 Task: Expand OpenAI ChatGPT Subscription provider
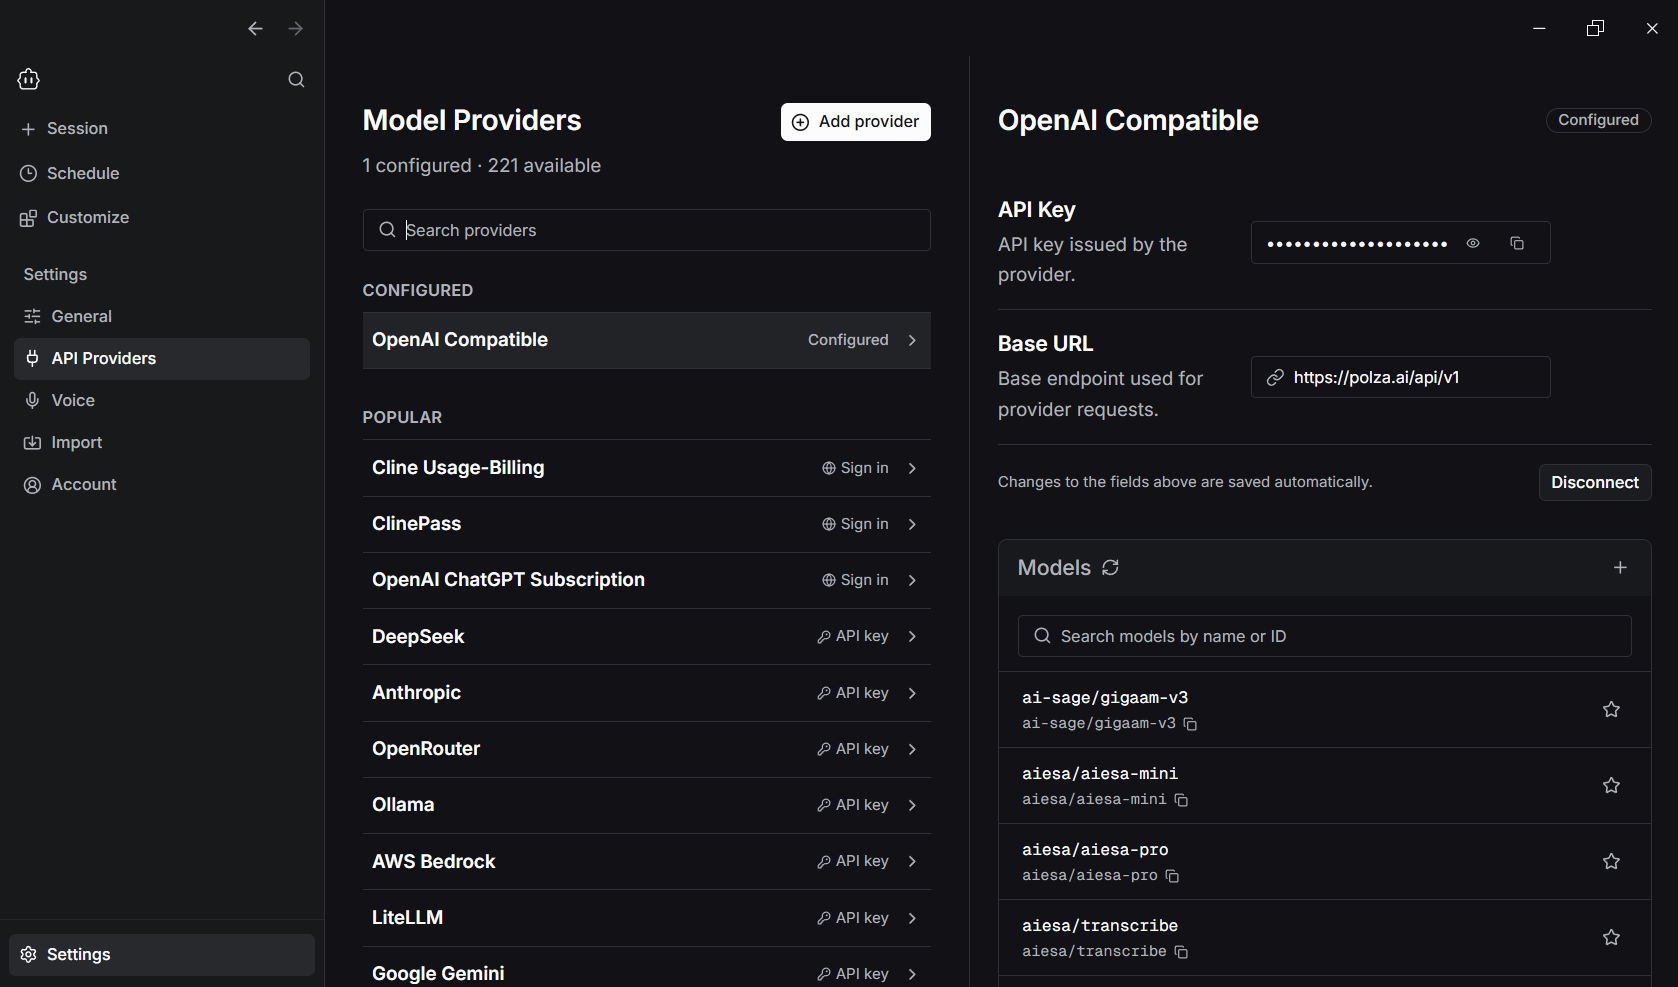pyautogui.click(x=646, y=580)
